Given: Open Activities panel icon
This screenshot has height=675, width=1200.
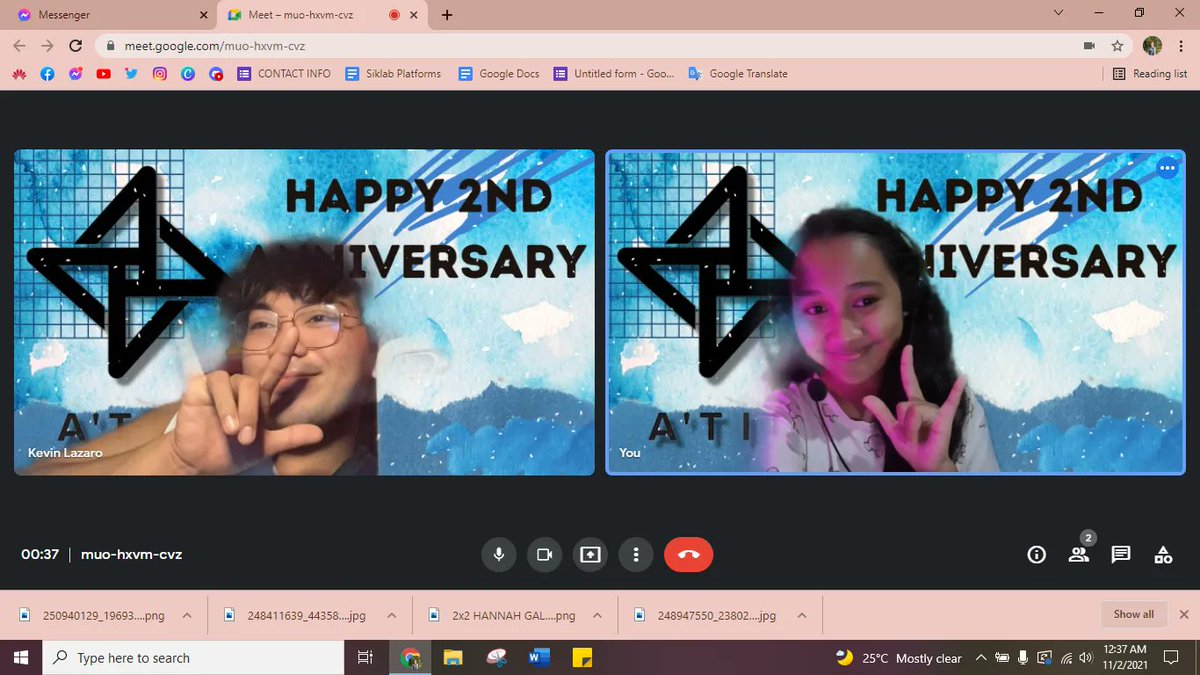Looking at the screenshot, I should [1163, 555].
